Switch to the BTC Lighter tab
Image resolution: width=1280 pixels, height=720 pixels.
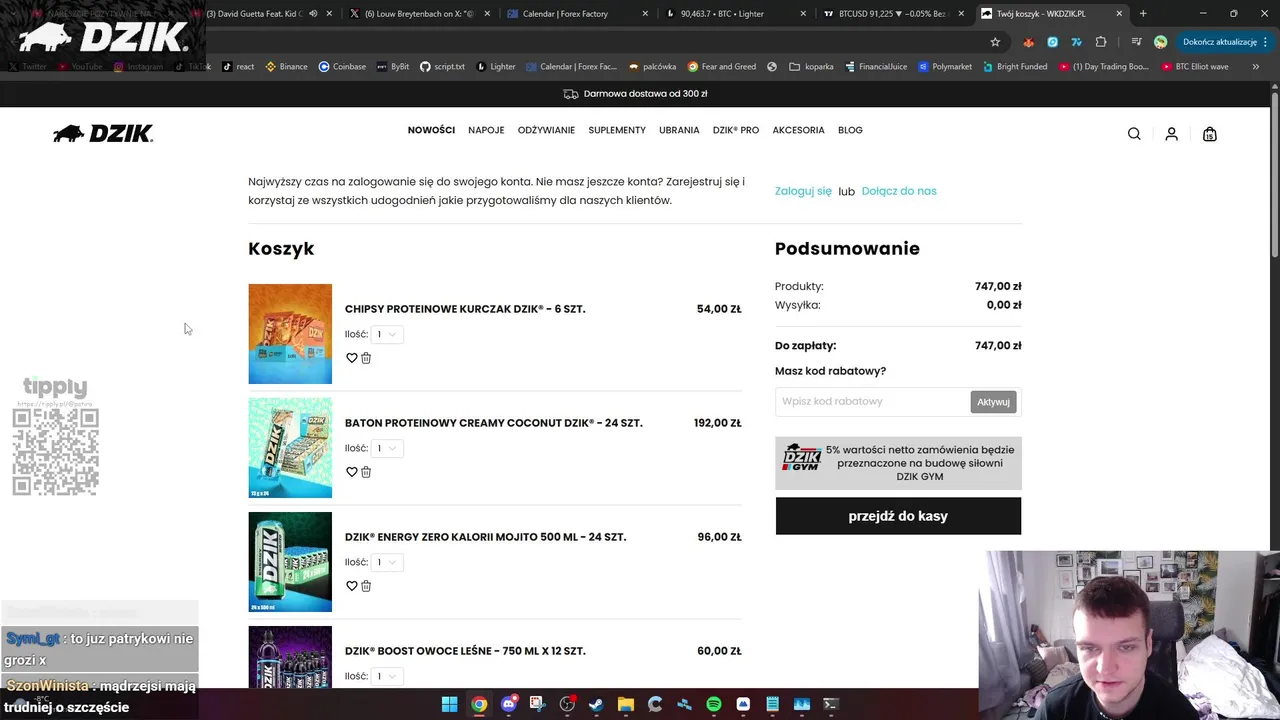click(x=732, y=14)
